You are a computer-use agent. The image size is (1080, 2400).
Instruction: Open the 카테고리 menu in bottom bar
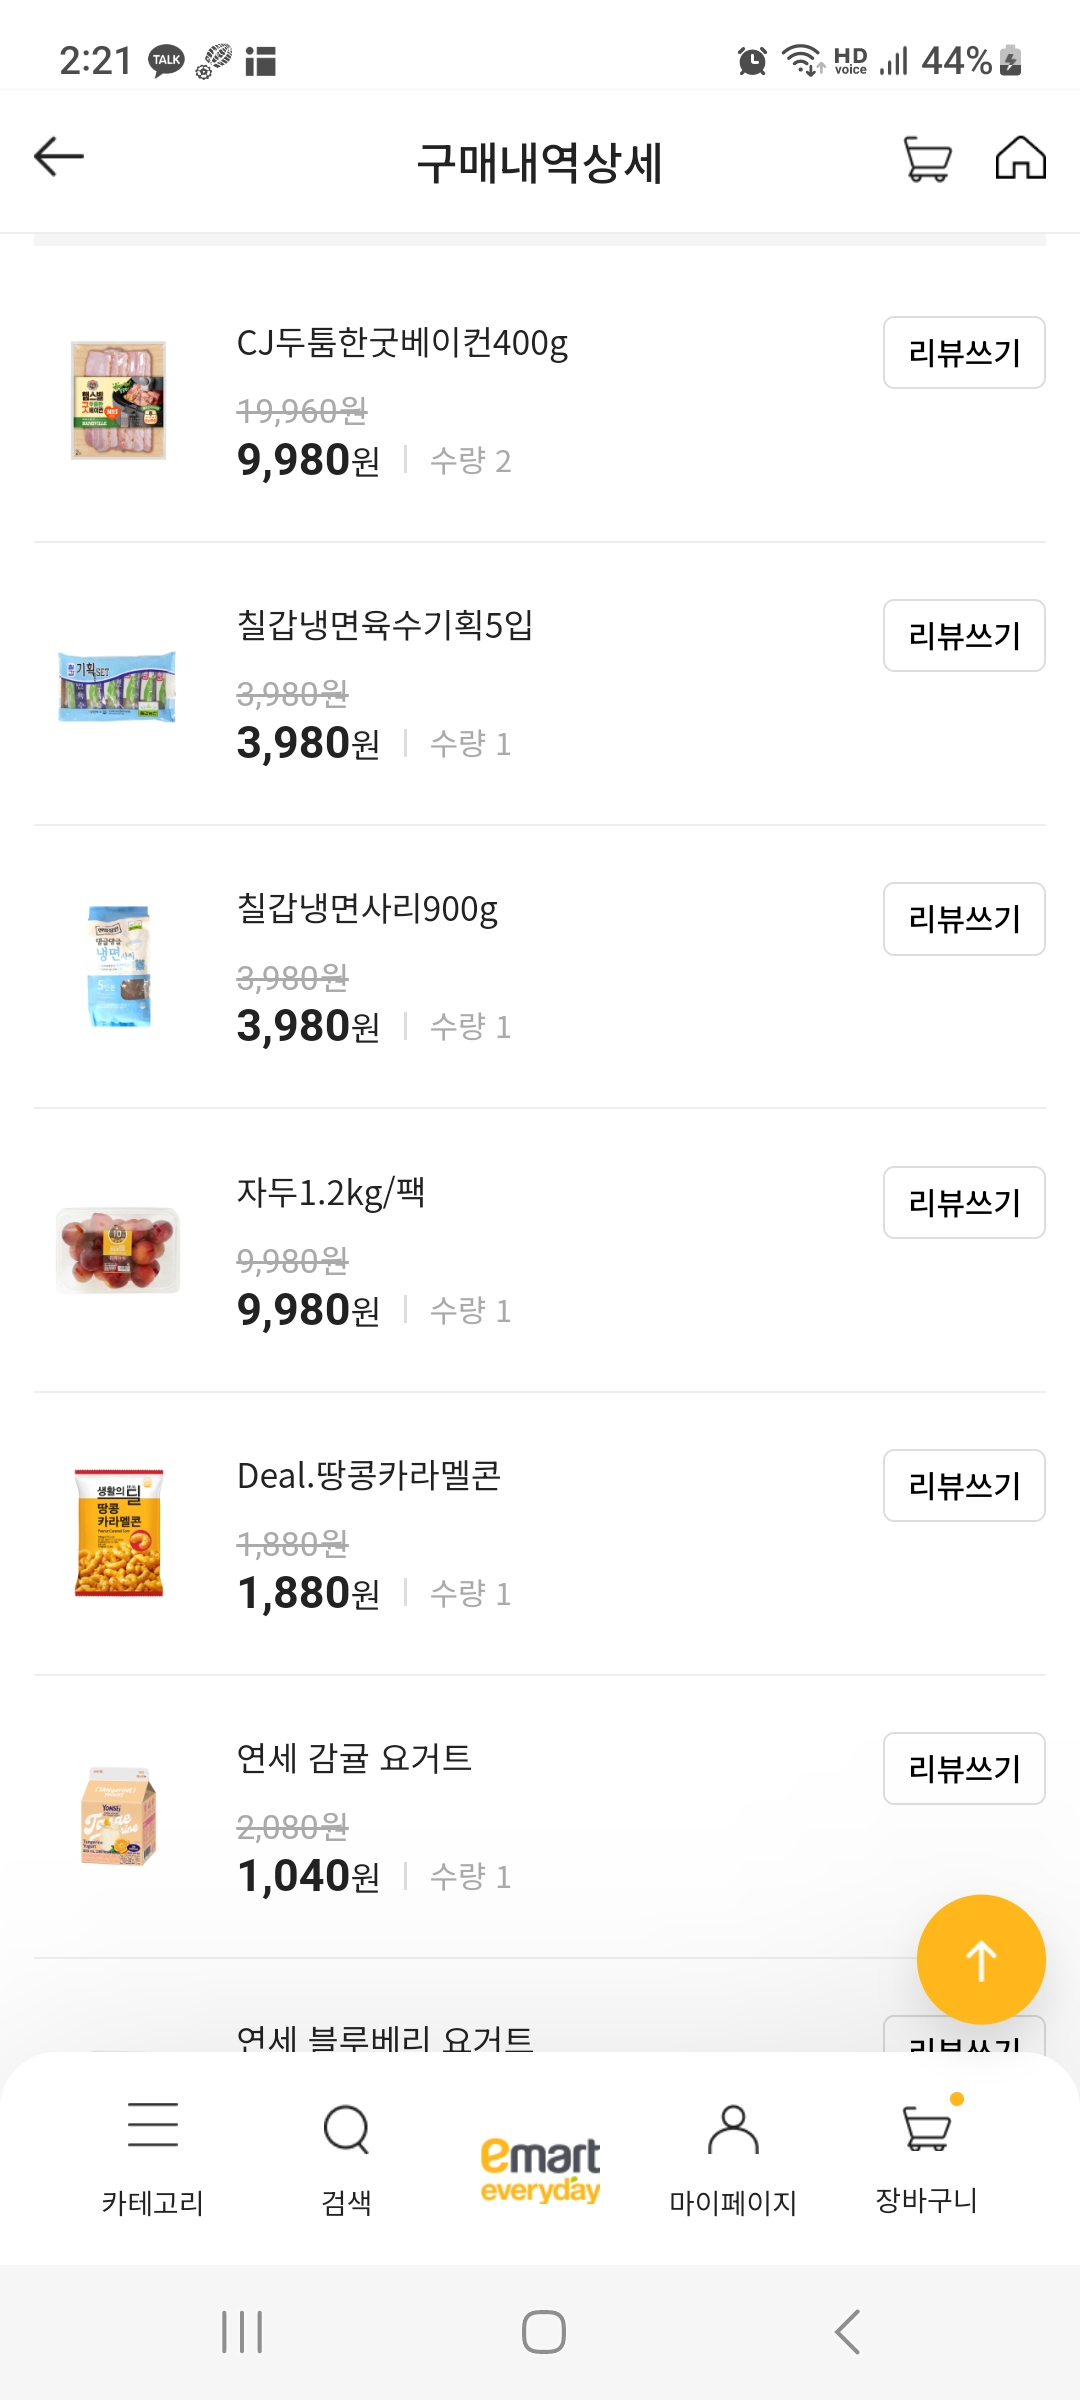[153, 2160]
